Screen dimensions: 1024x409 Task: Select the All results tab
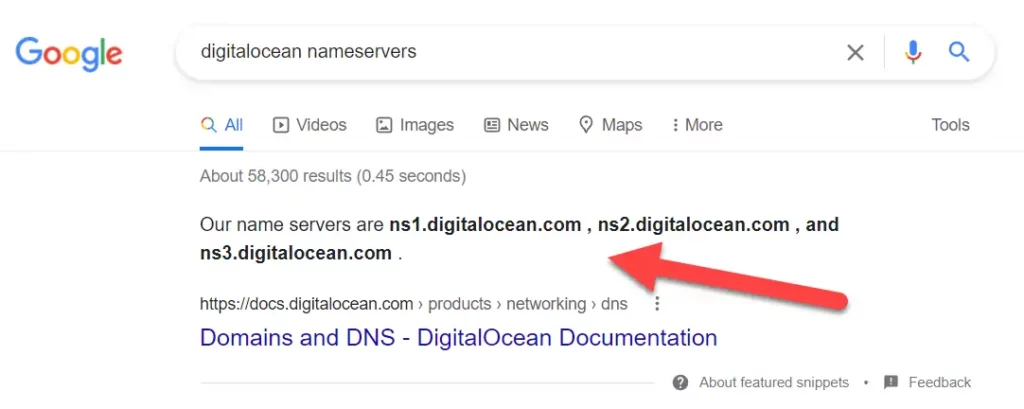coord(222,125)
